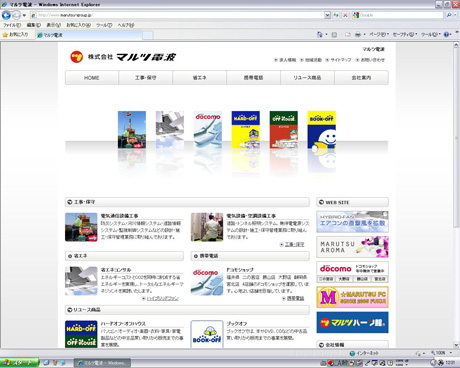Open the address bar history dropdown
The height and width of the screenshot is (368, 460).
click(327, 15)
